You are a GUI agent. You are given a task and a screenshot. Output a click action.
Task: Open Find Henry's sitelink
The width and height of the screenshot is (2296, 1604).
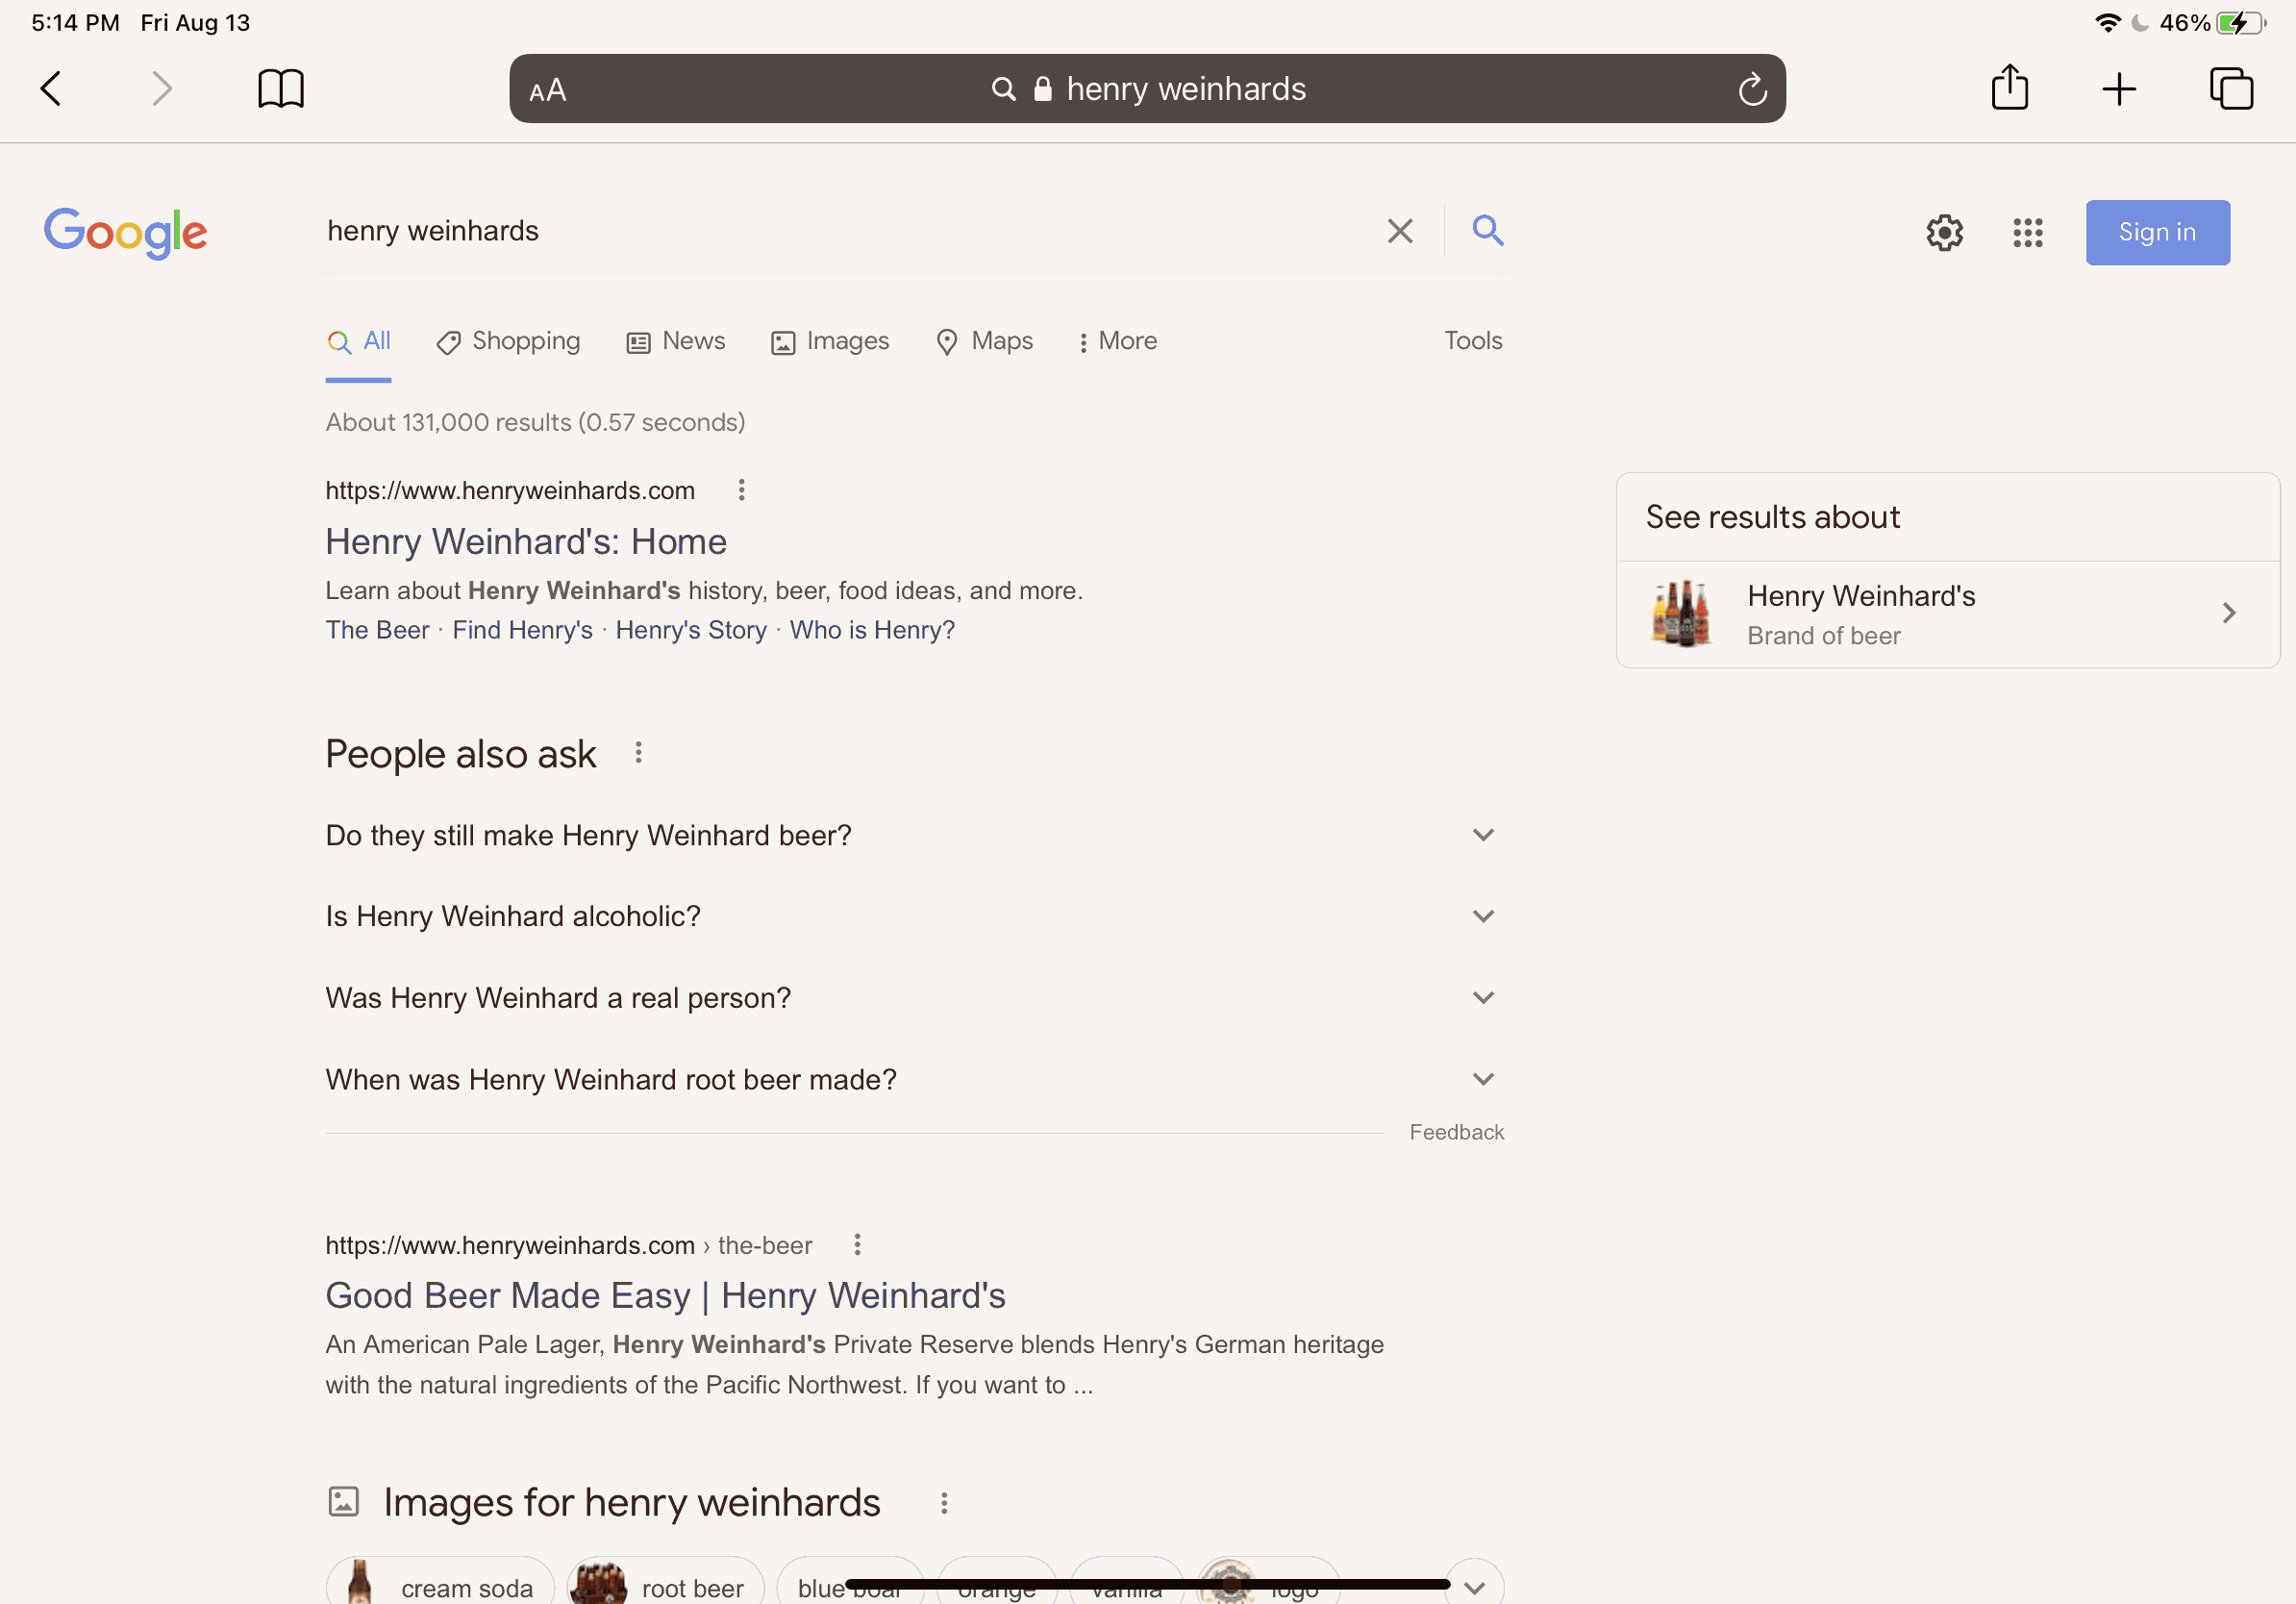522,630
